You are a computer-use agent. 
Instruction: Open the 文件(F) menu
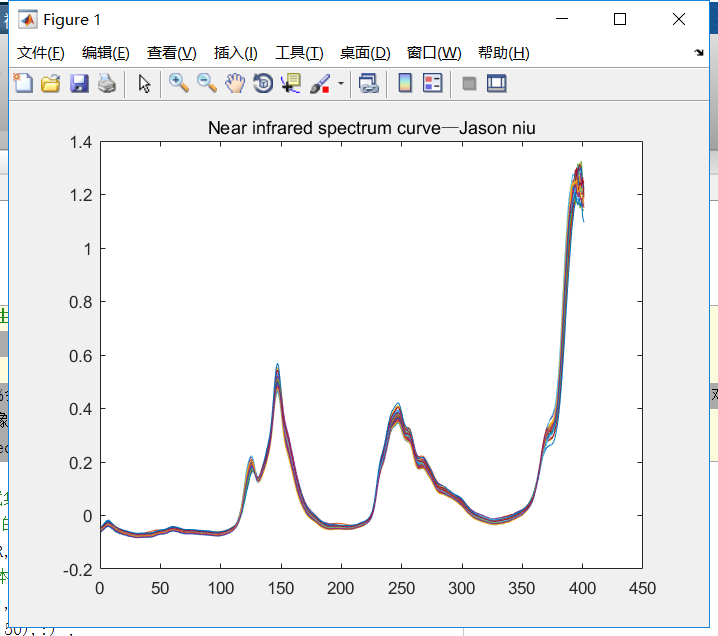[x=41, y=53]
